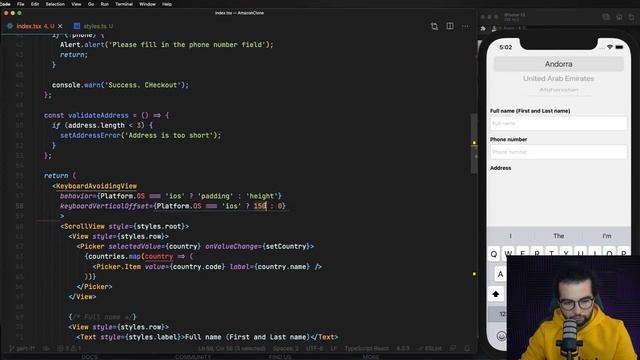This screenshot has height=360, width=640.
Task: Click the Address label in the Simulator
Action: pos(500,168)
